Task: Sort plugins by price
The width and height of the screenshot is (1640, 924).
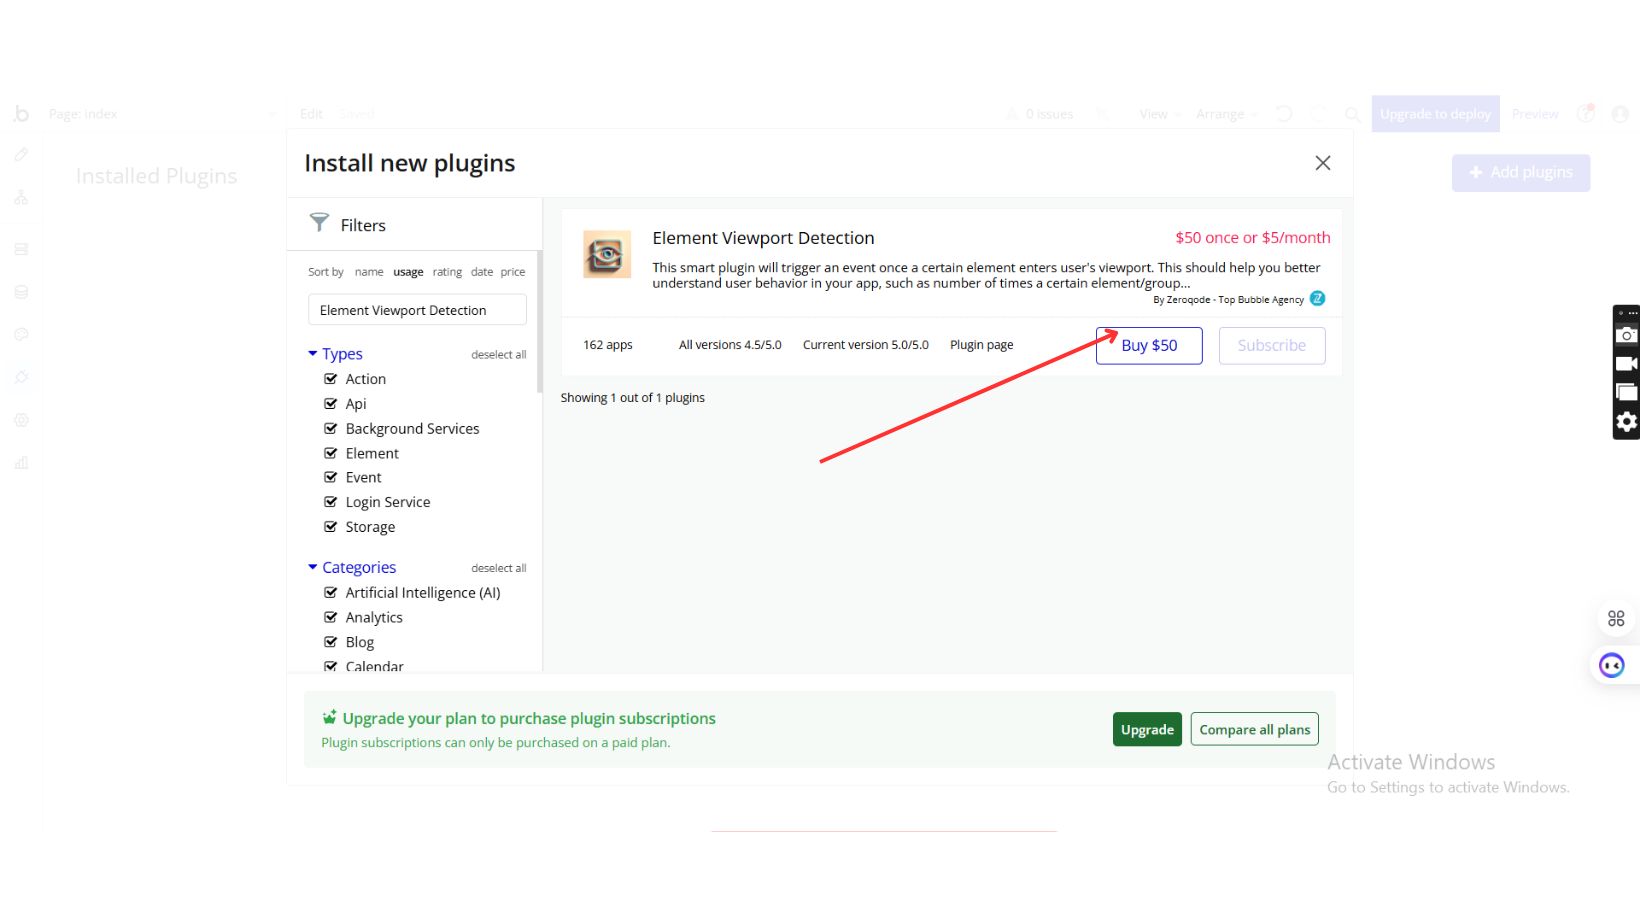Action: (x=513, y=272)
